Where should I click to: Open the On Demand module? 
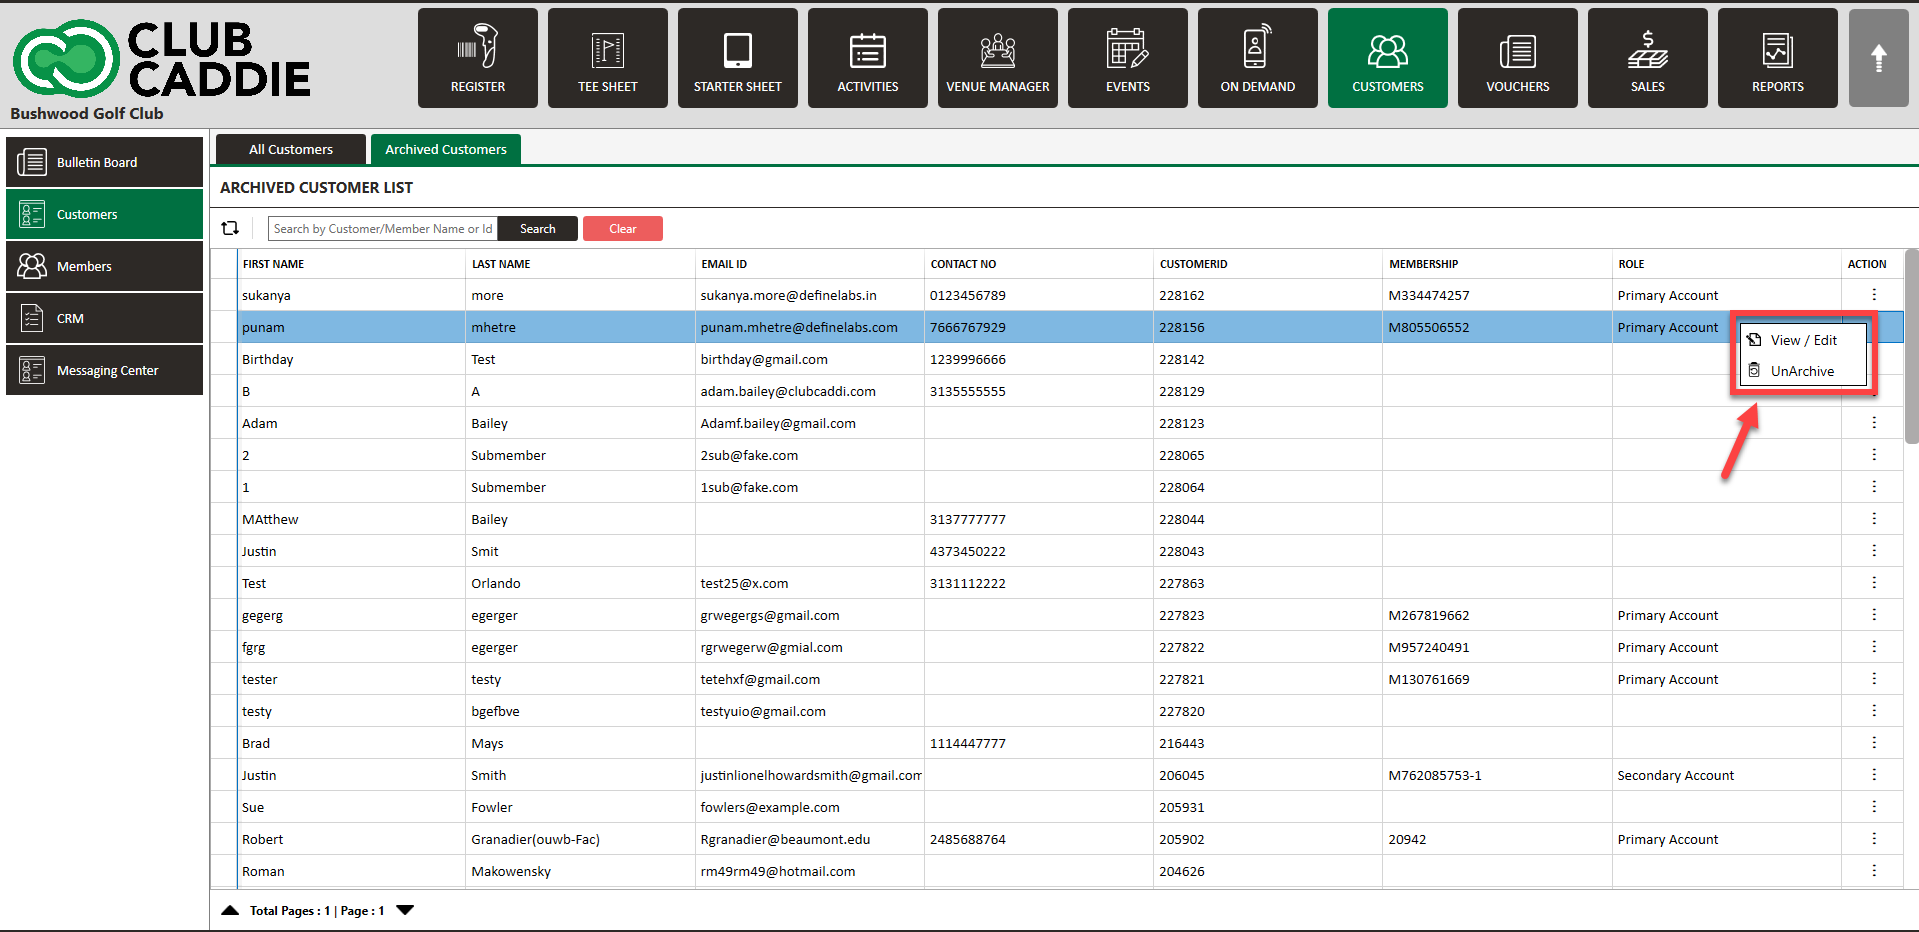1257,58
